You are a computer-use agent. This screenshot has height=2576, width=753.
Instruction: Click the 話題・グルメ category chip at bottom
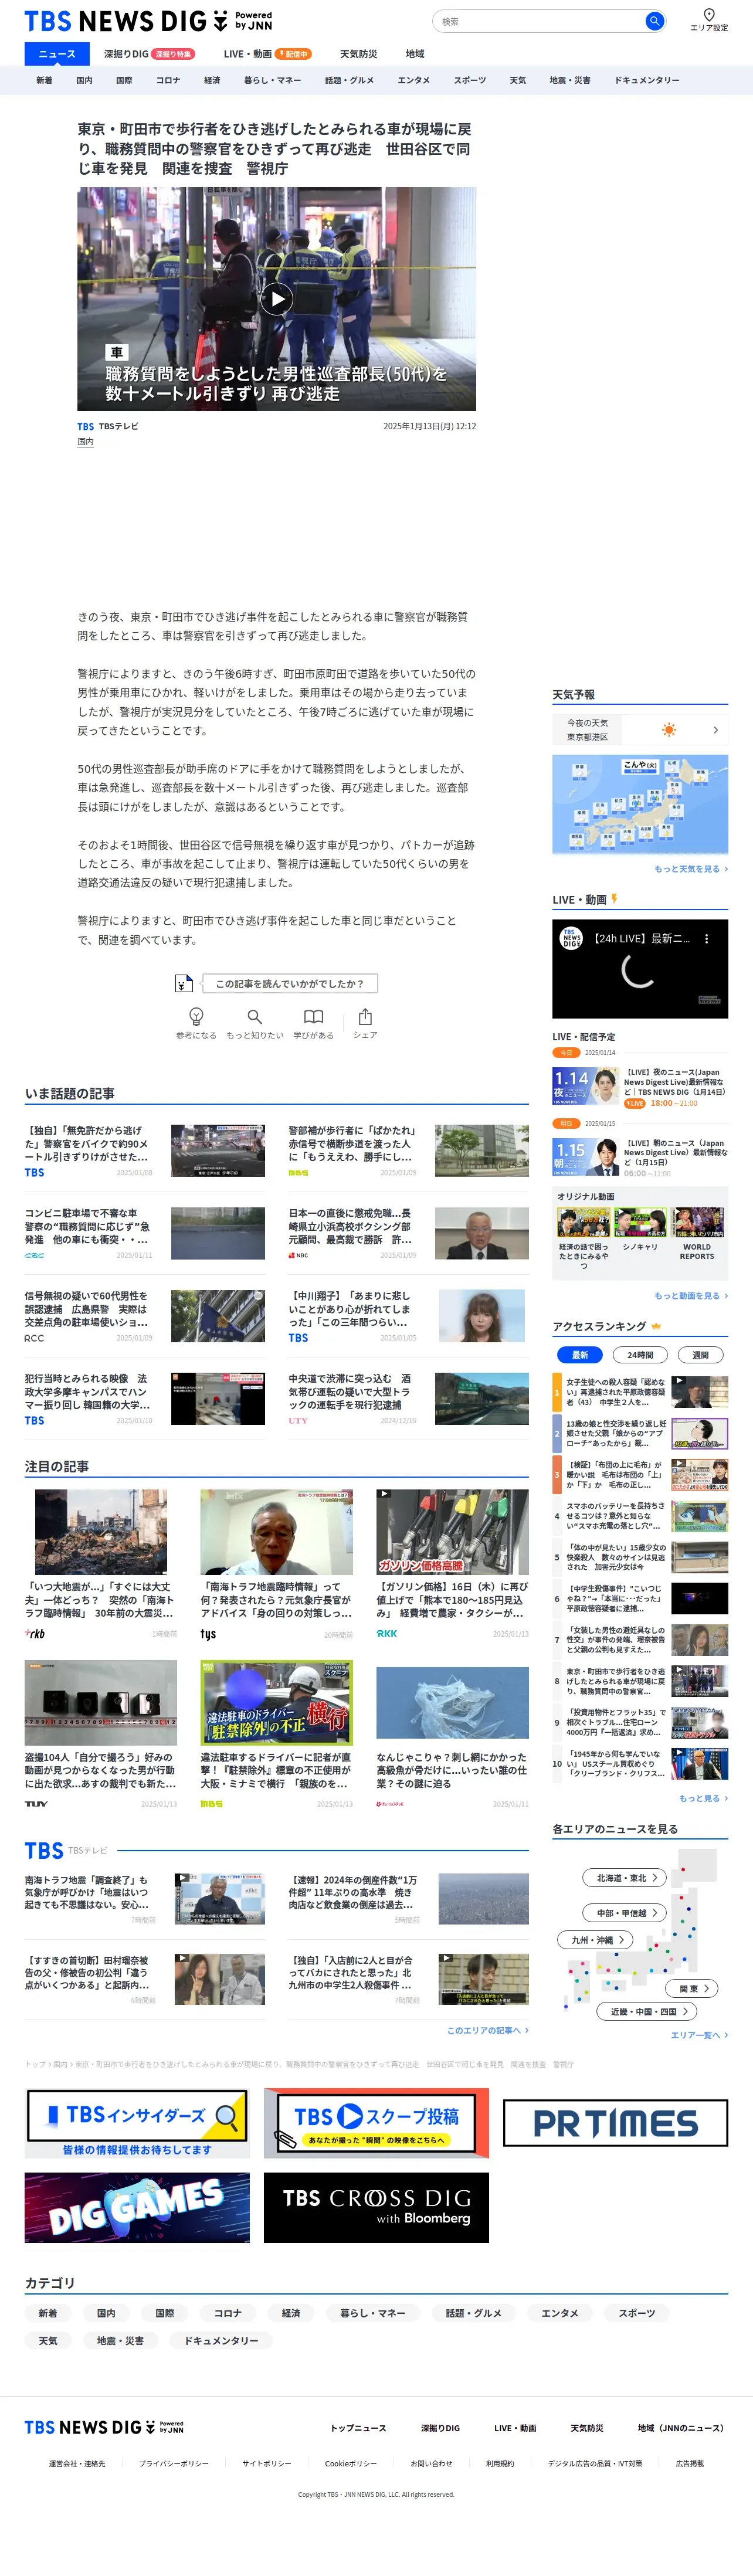tap(473, 2313)
